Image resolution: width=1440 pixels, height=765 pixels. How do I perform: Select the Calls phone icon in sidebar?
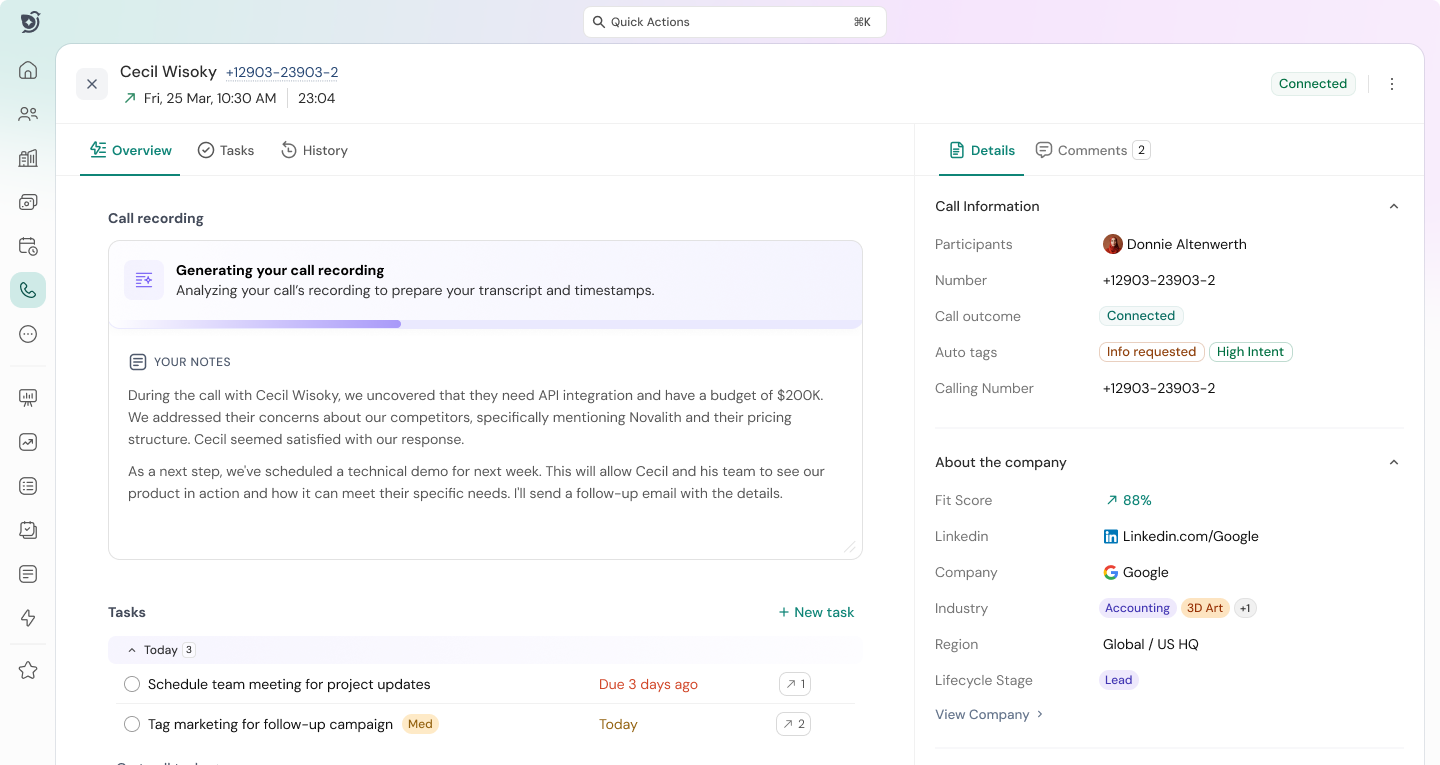coord(28,290)
